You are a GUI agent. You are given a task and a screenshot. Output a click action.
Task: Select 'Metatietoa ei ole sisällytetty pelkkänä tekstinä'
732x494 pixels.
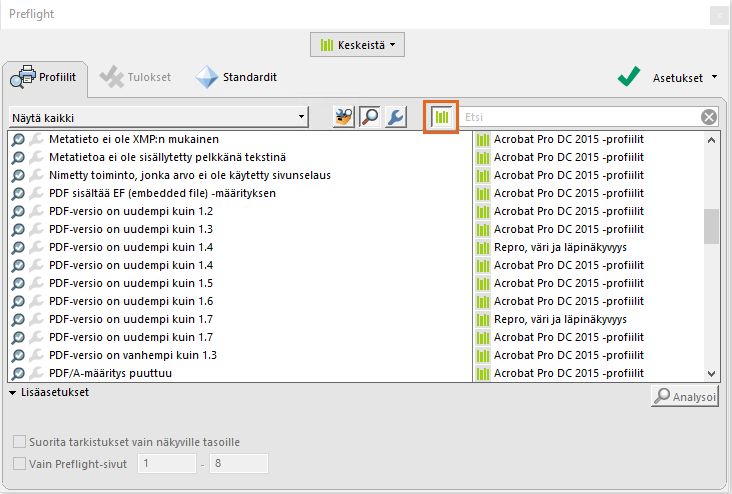tap(168, 157)
